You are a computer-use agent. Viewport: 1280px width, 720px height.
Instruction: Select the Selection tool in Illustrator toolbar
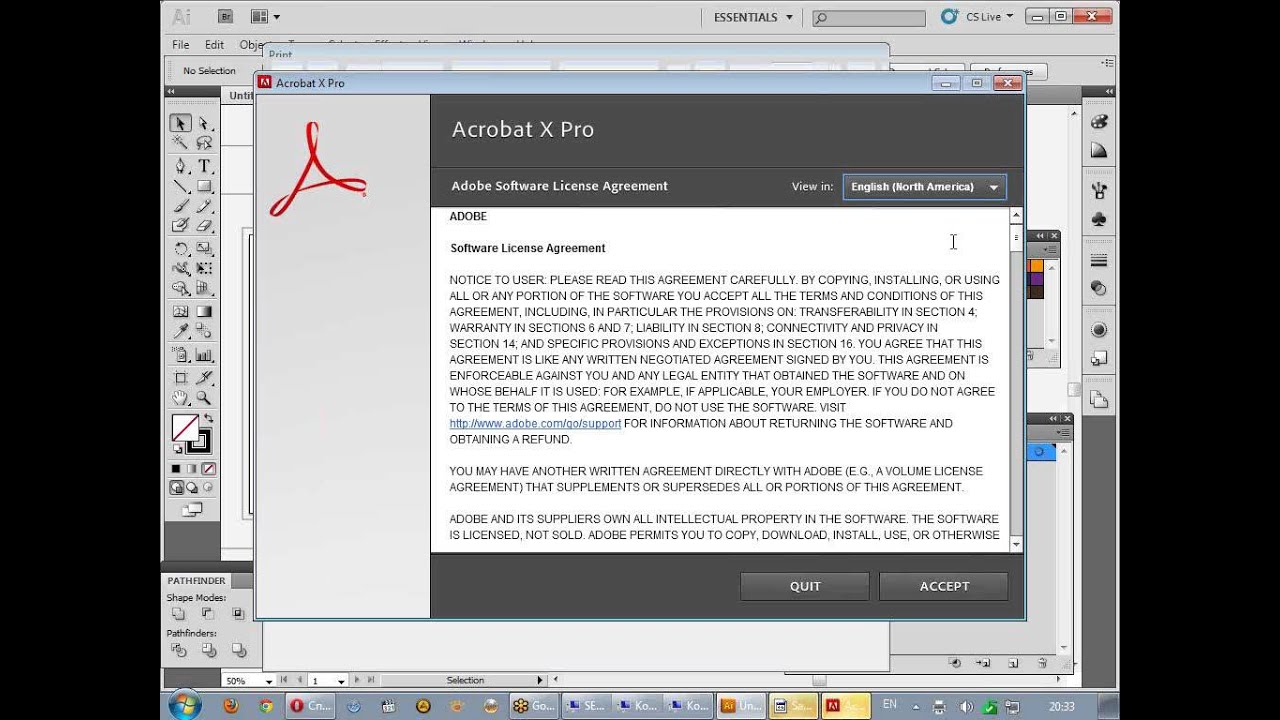[180, 123]
